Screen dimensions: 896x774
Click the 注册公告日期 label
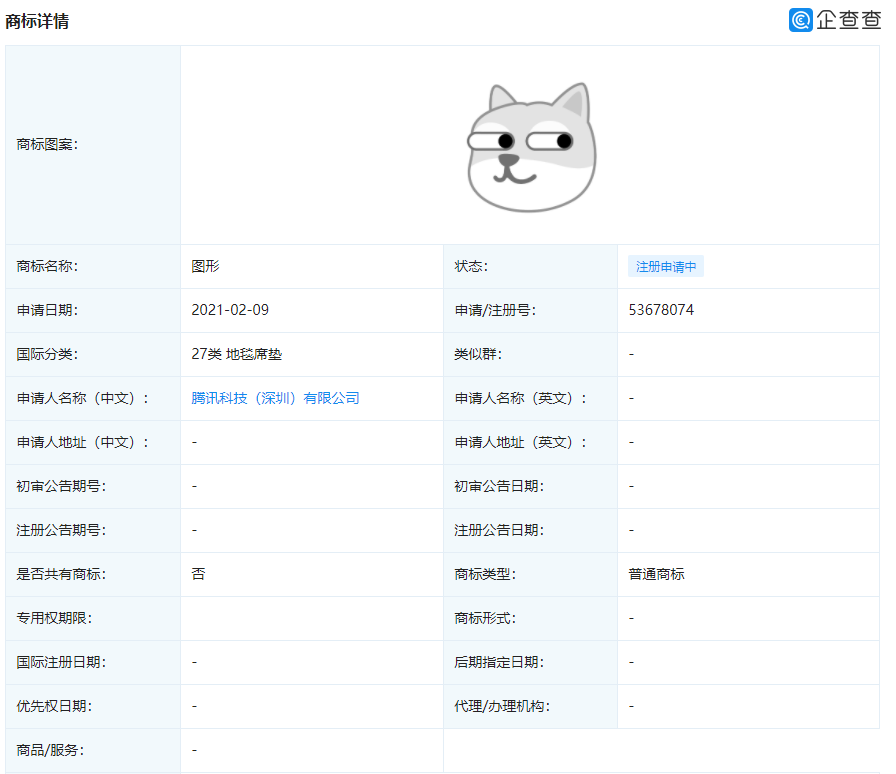[x=499, y=530]
